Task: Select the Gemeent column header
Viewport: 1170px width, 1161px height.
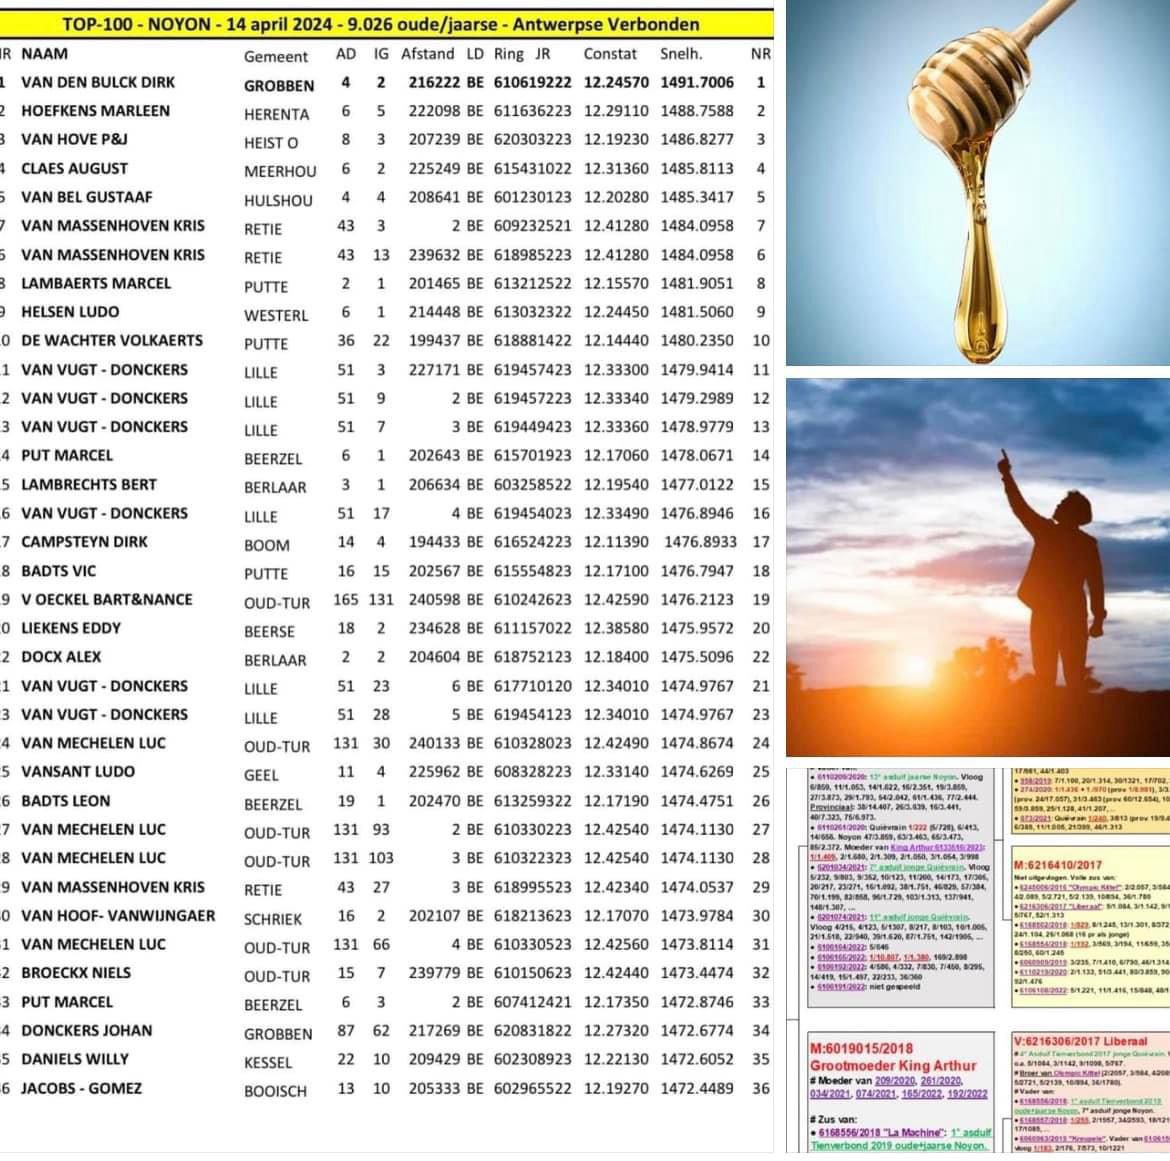Action: 275,57
